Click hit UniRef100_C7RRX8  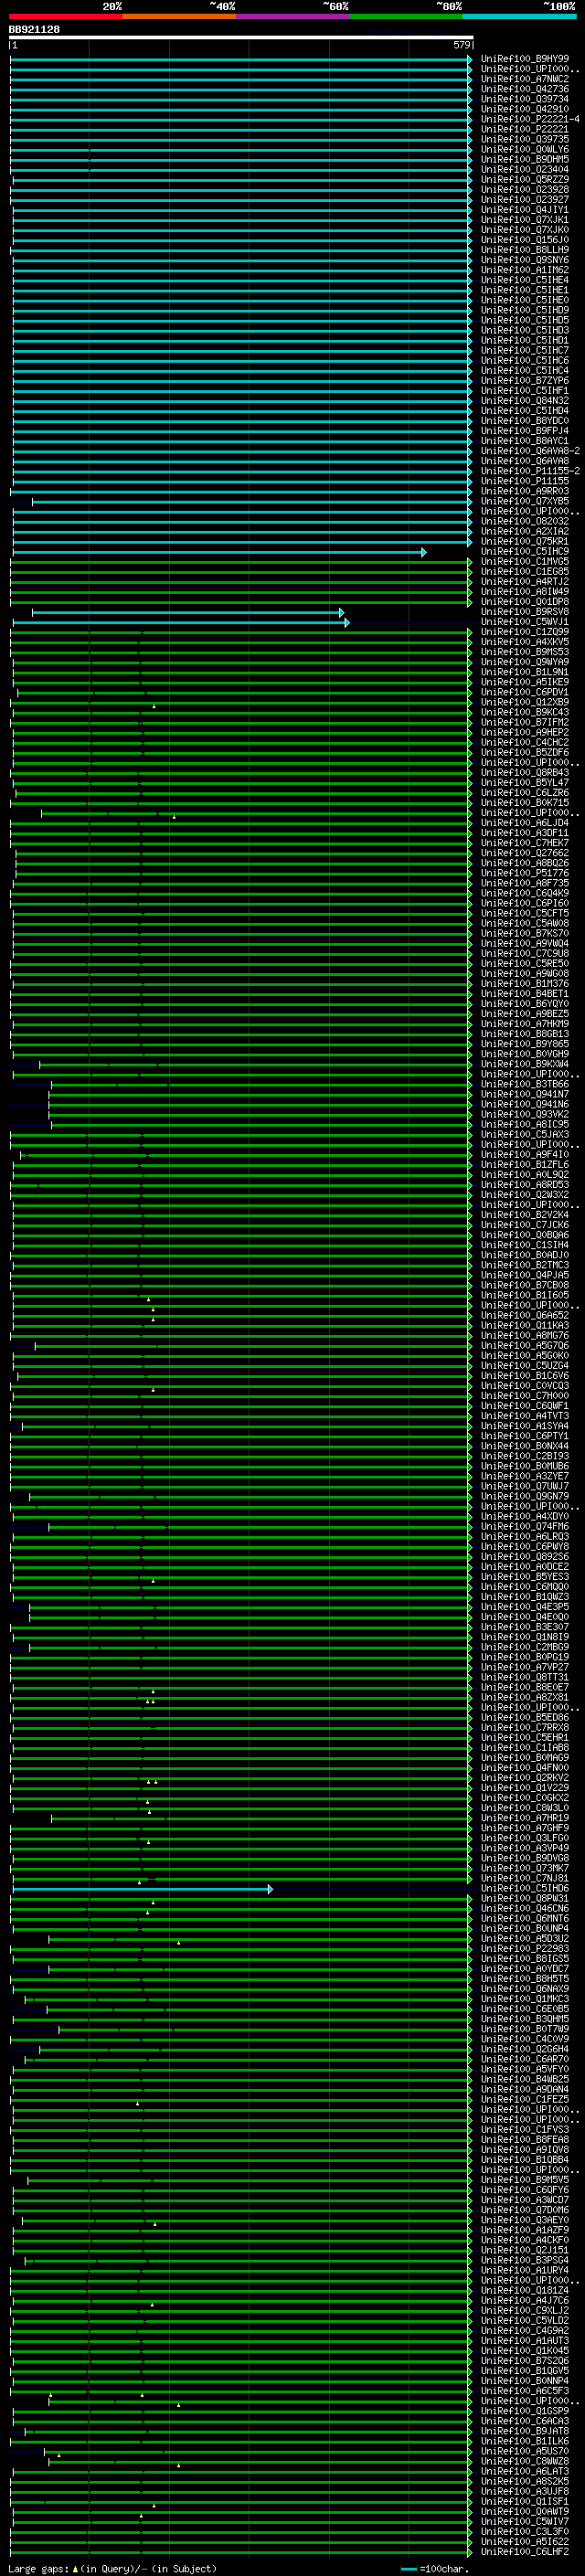click(525, 1728)
